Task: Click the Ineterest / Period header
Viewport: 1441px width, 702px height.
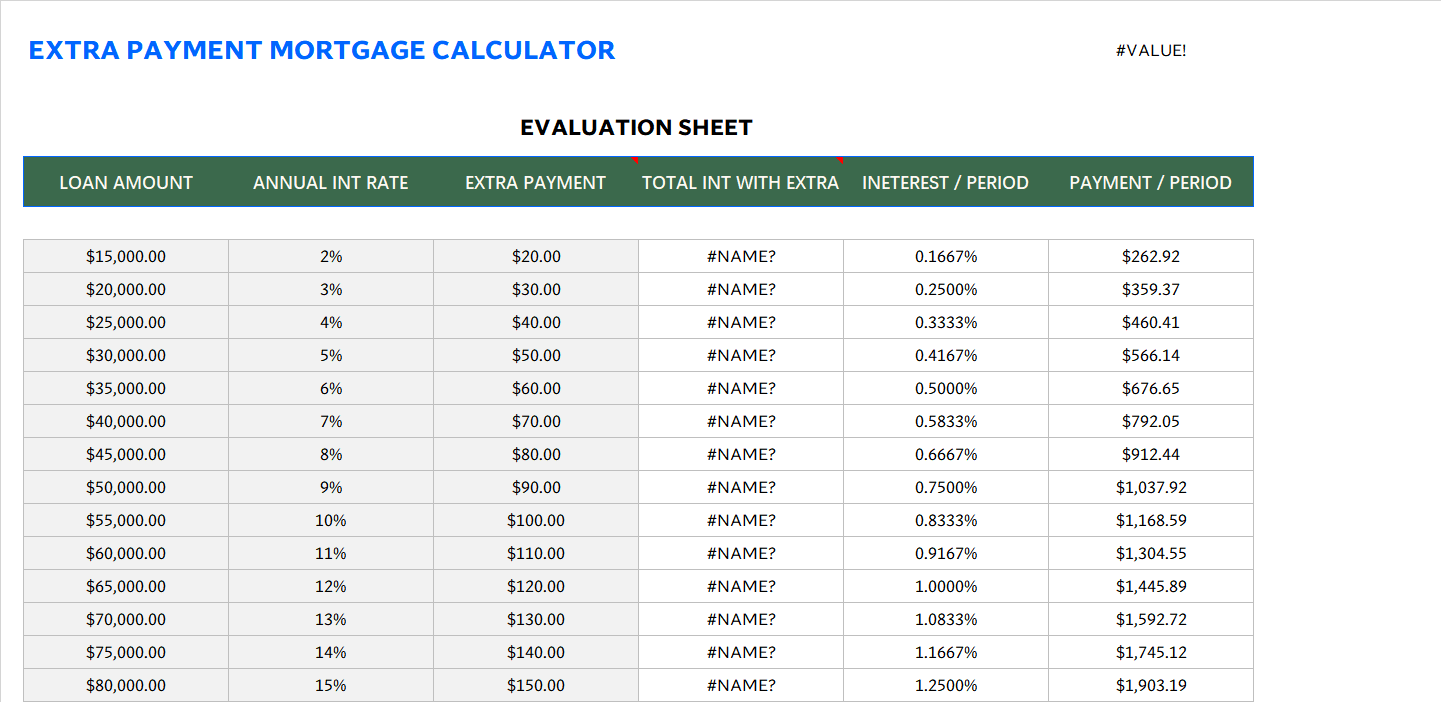Action: 946,183
